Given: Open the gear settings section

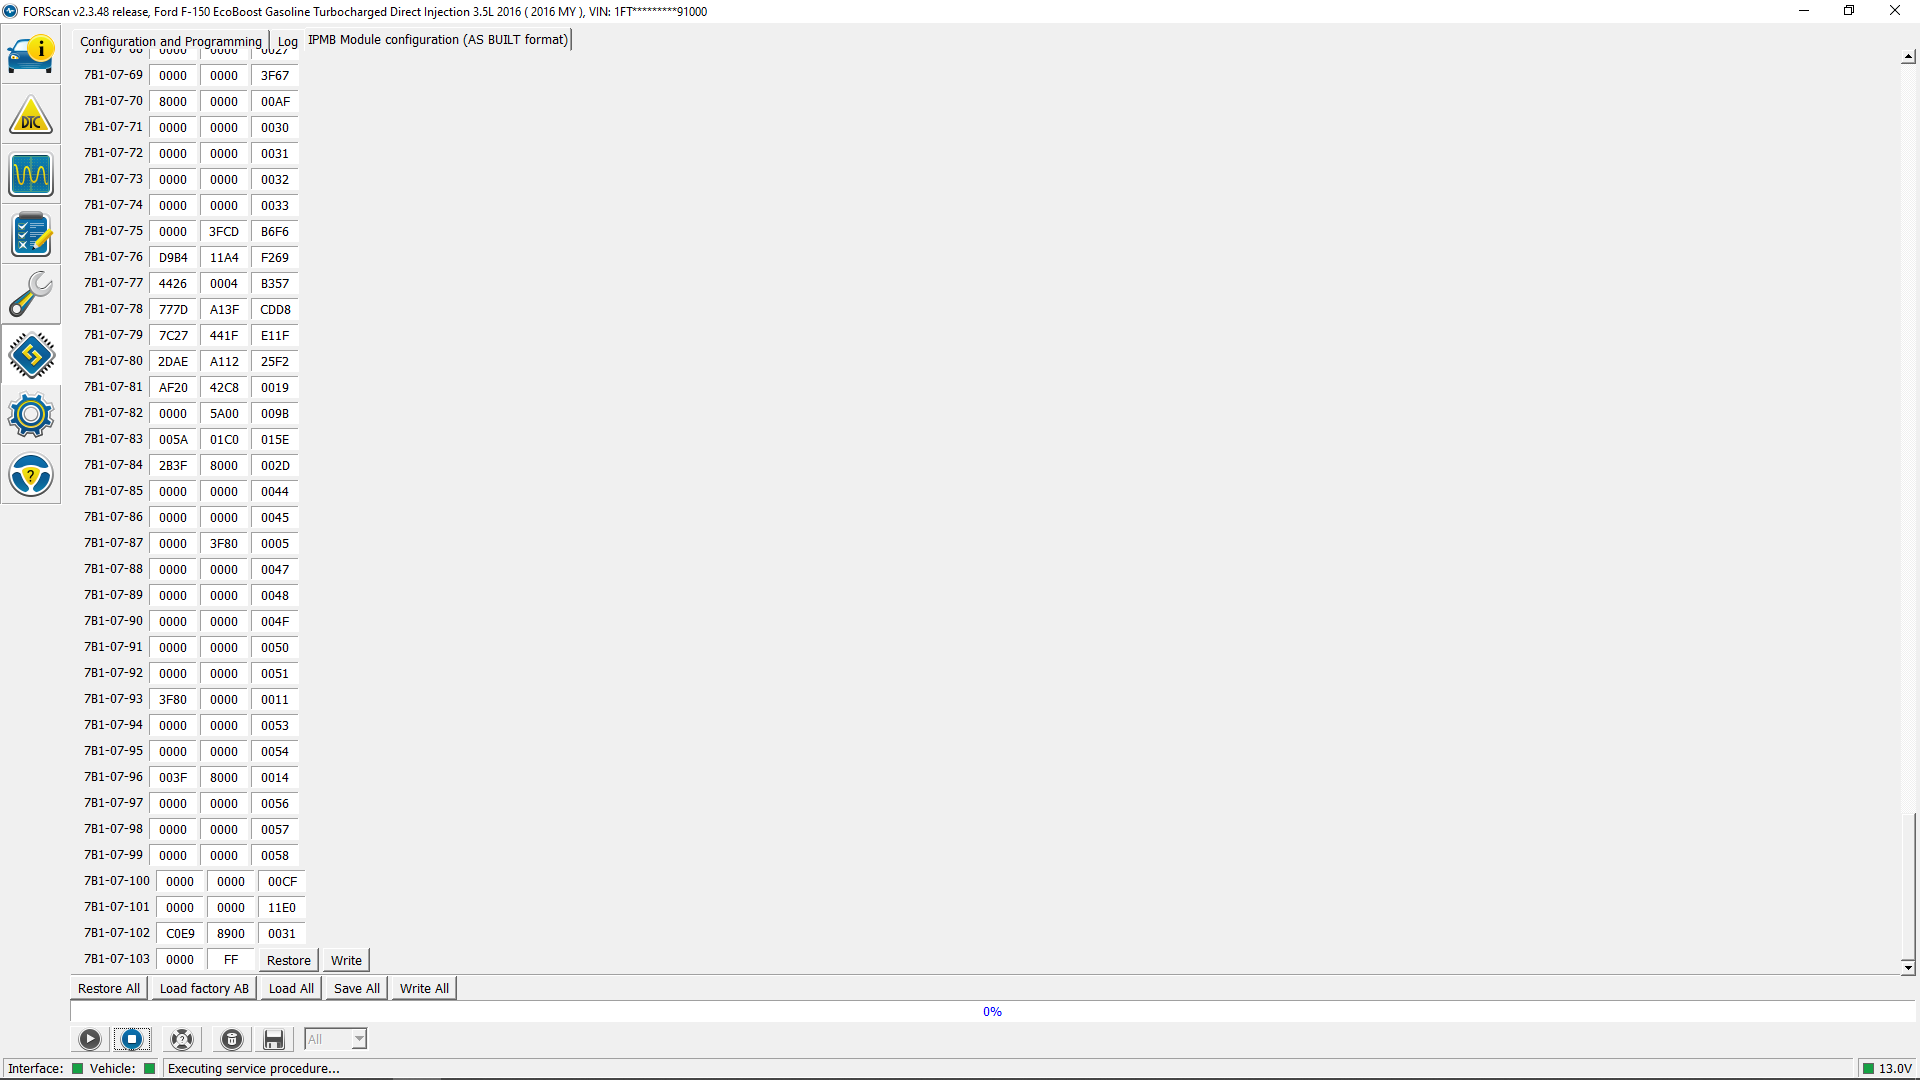Looking at the screenshot, I should click(x=31, y=415).
